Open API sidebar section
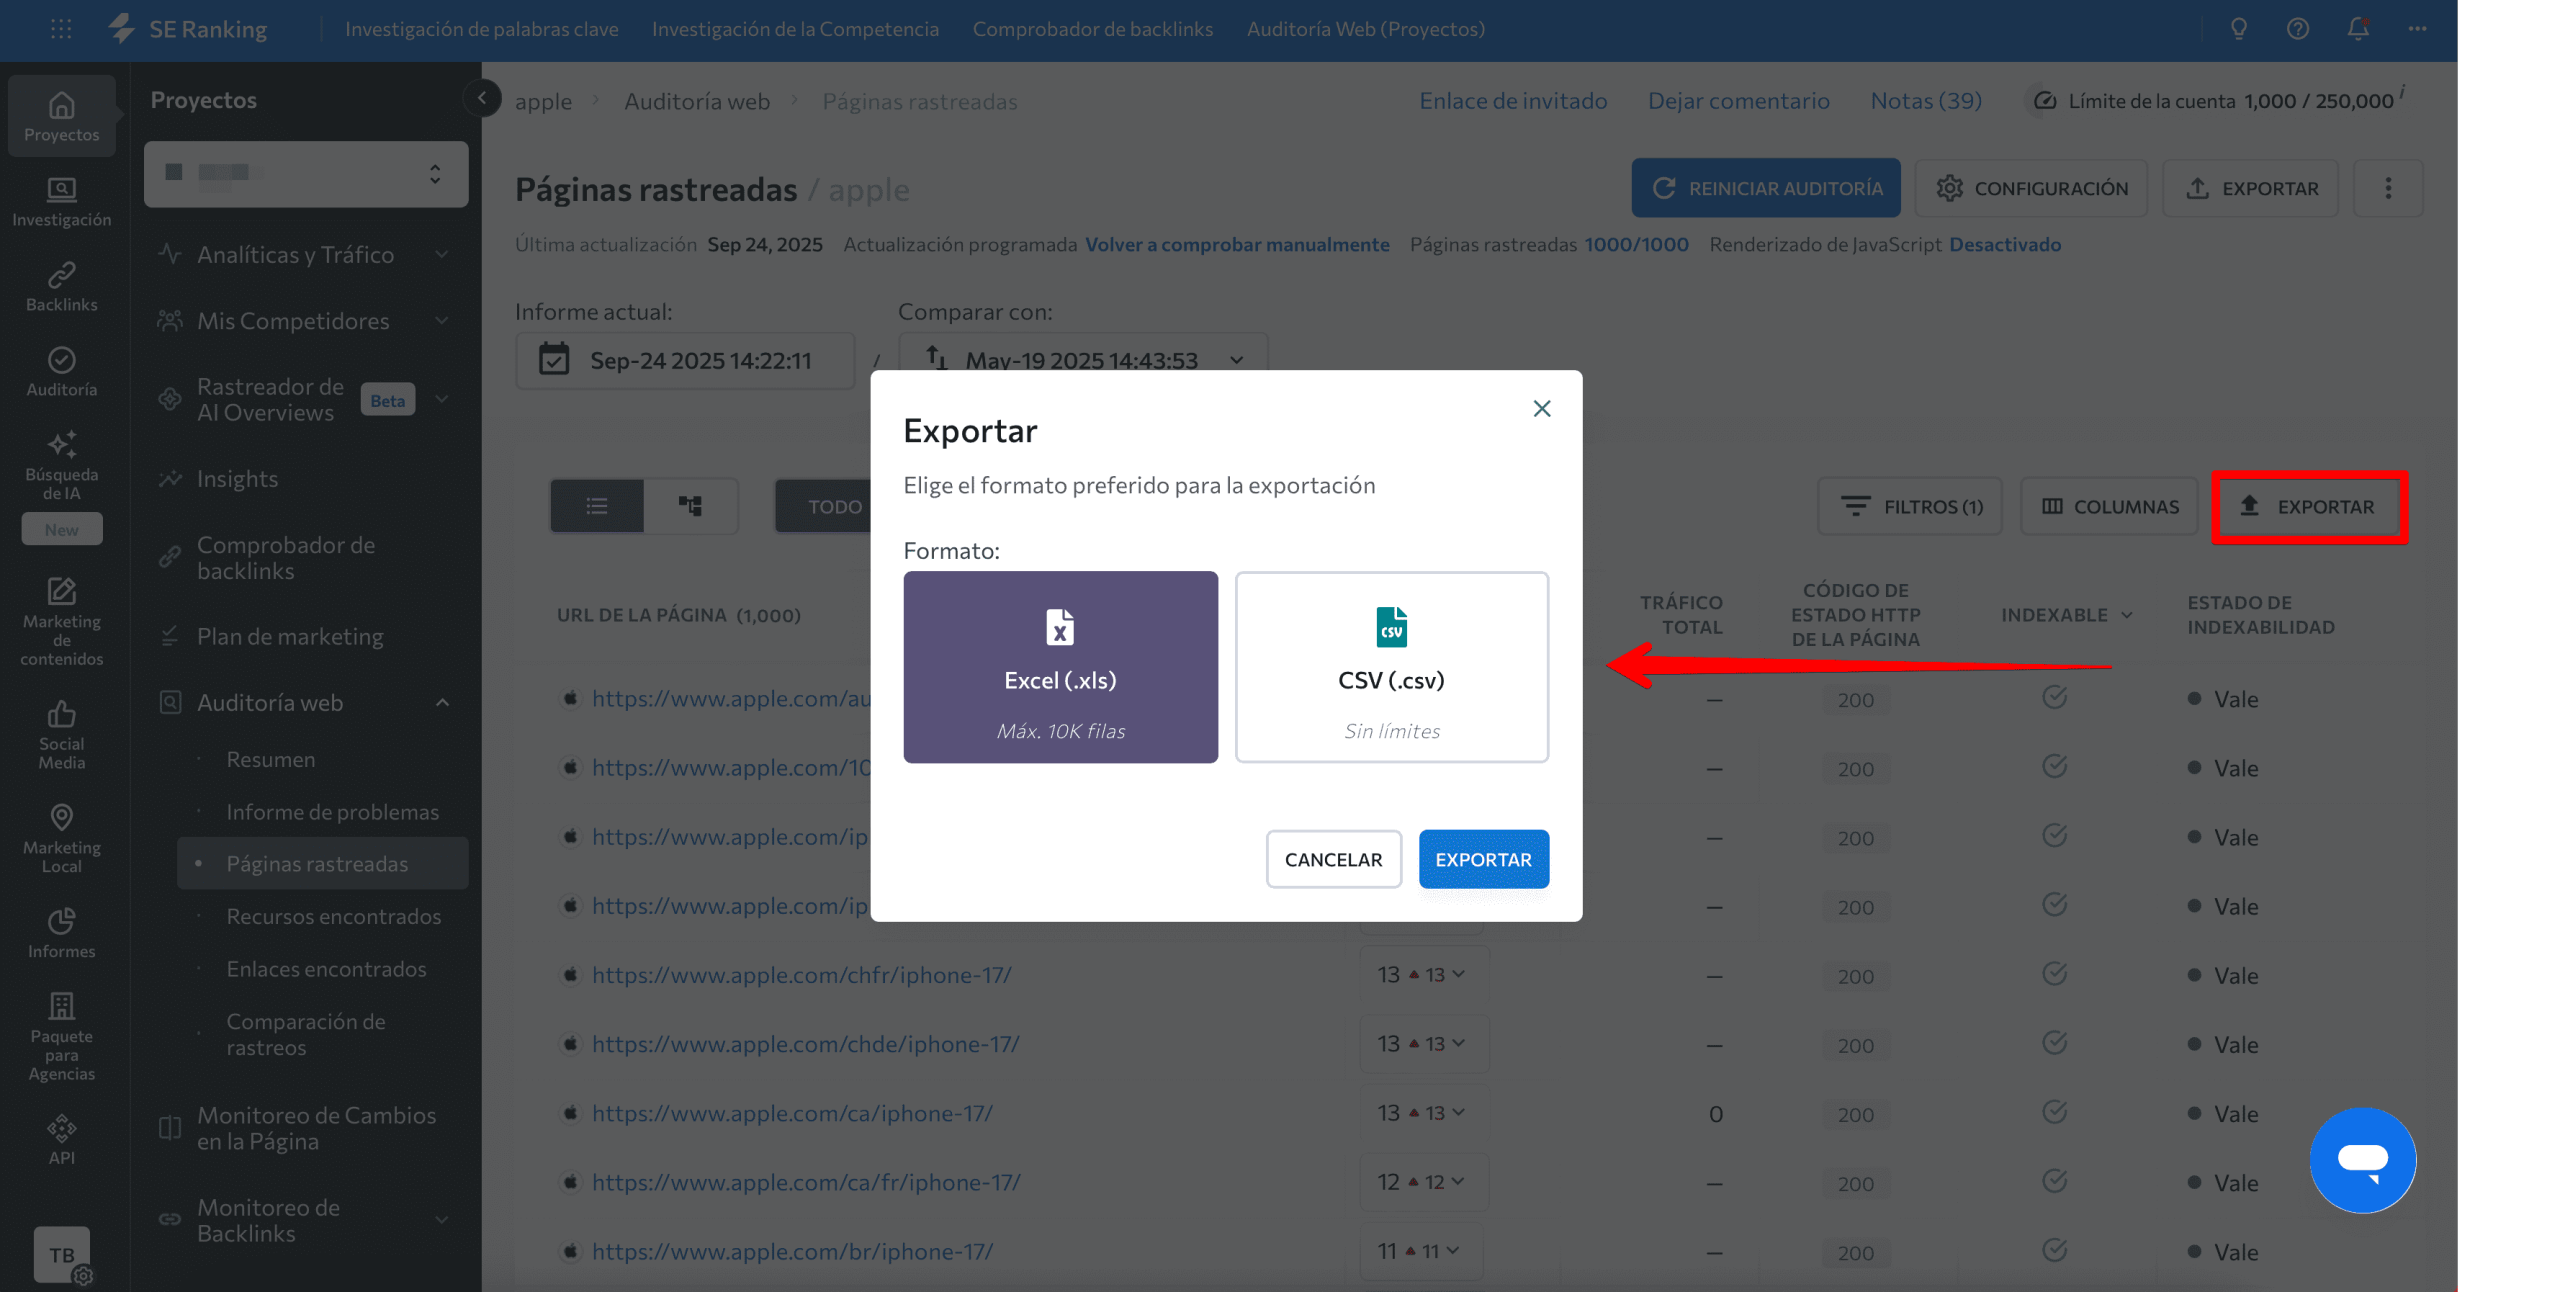The width and height of the screenshot is (2560, 1292). click(62, 1139)
